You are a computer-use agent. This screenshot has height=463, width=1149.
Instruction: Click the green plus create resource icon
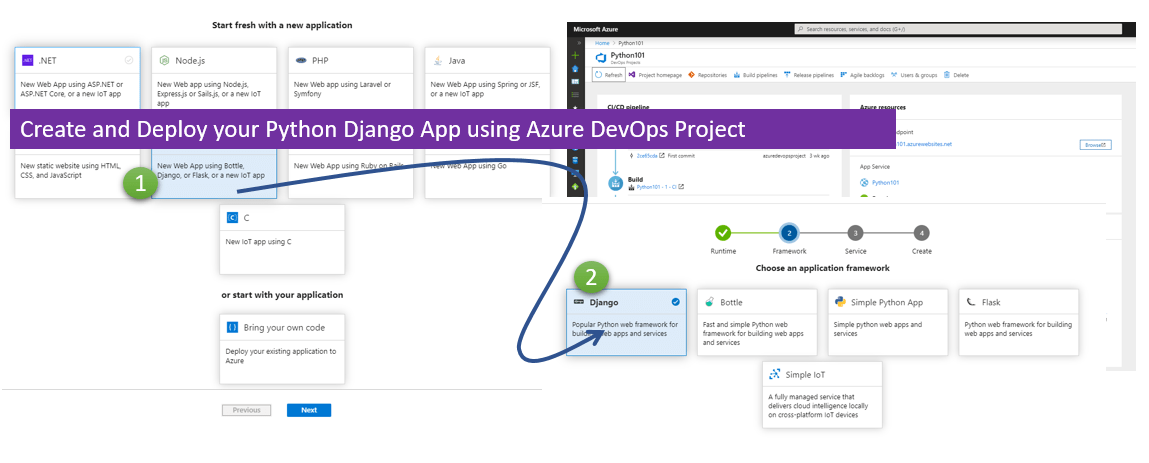pyautogui.click(x=575, y=56)
